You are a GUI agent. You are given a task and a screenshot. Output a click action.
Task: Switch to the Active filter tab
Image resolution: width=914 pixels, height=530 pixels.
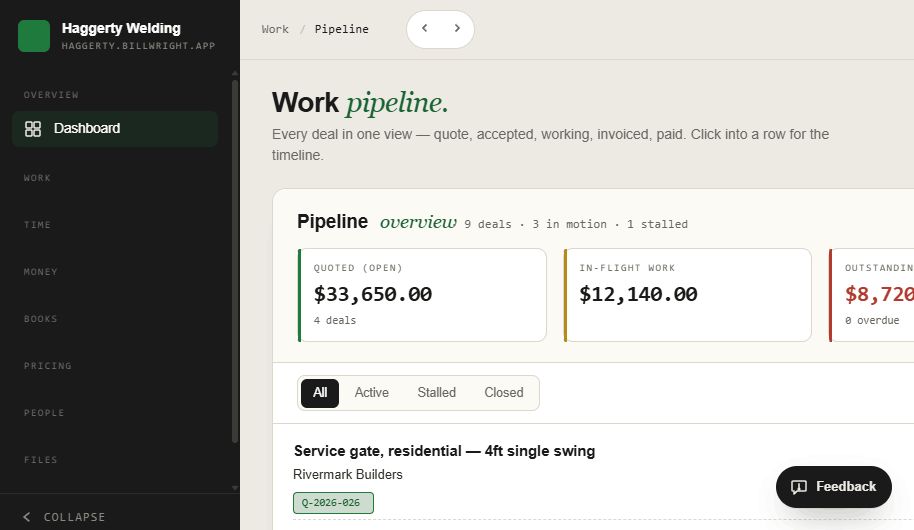click(x=372, y=392)
